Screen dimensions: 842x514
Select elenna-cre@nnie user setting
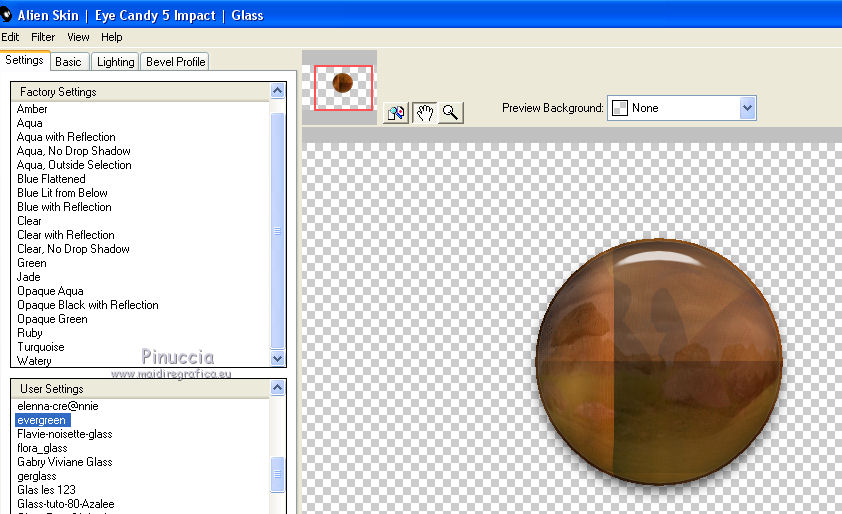[x=57, y=406]
